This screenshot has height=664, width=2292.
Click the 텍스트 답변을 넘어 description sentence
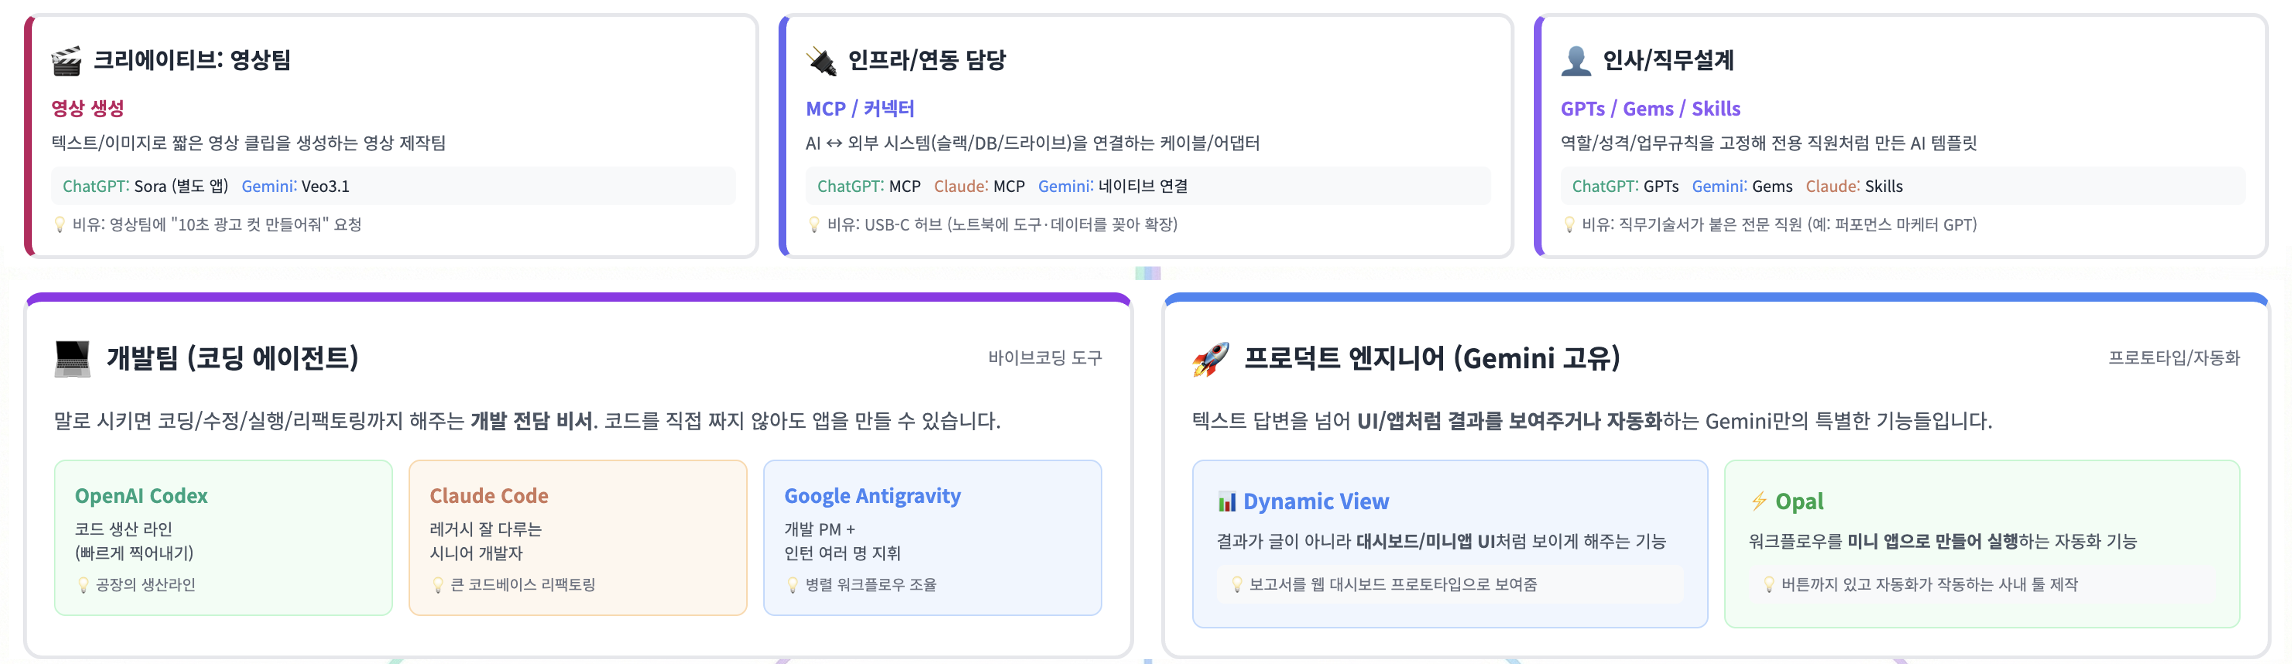[1592, 421]
